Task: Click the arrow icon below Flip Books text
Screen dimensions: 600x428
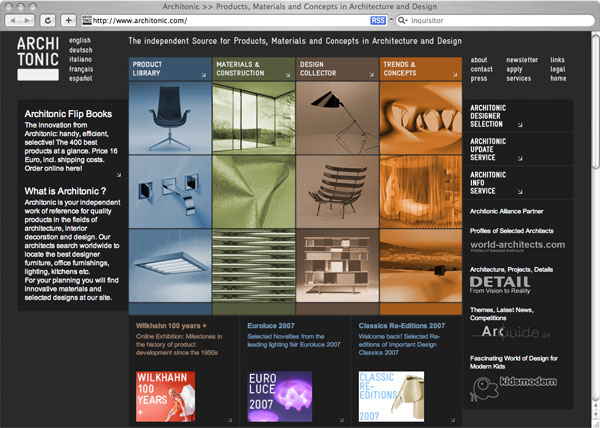Action: (x=119, y=175)
